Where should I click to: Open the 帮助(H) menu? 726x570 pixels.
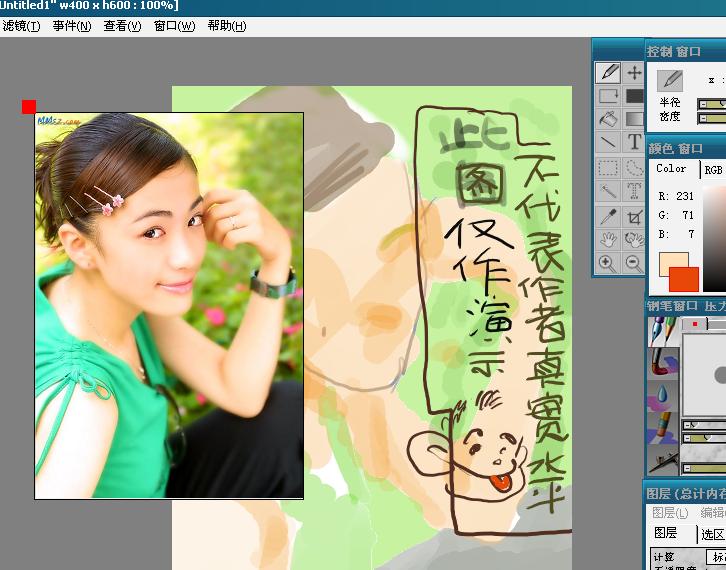point(227,25)
